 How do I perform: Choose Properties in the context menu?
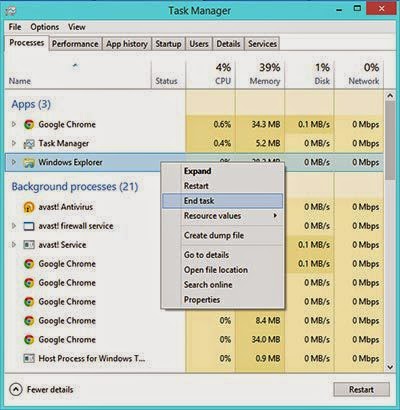click(x=223, y=300)
